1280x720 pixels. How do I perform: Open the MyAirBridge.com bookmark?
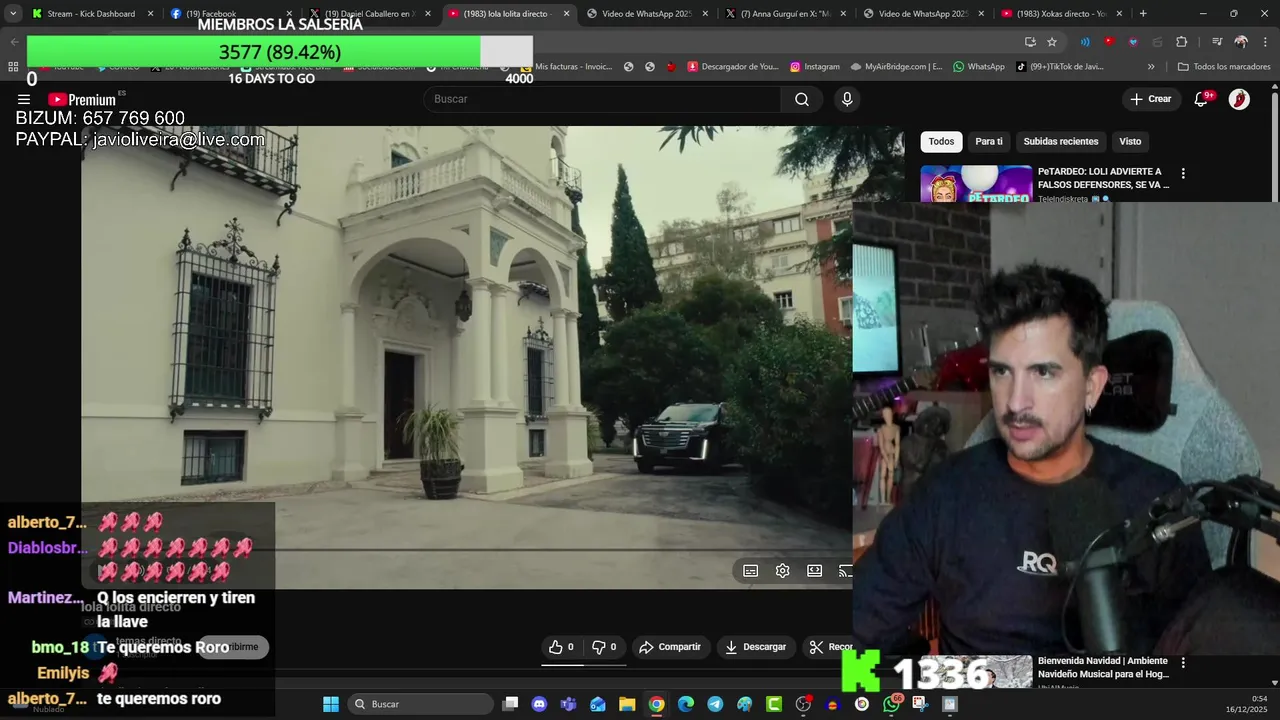pyautogui.click(x=896, y=67)
